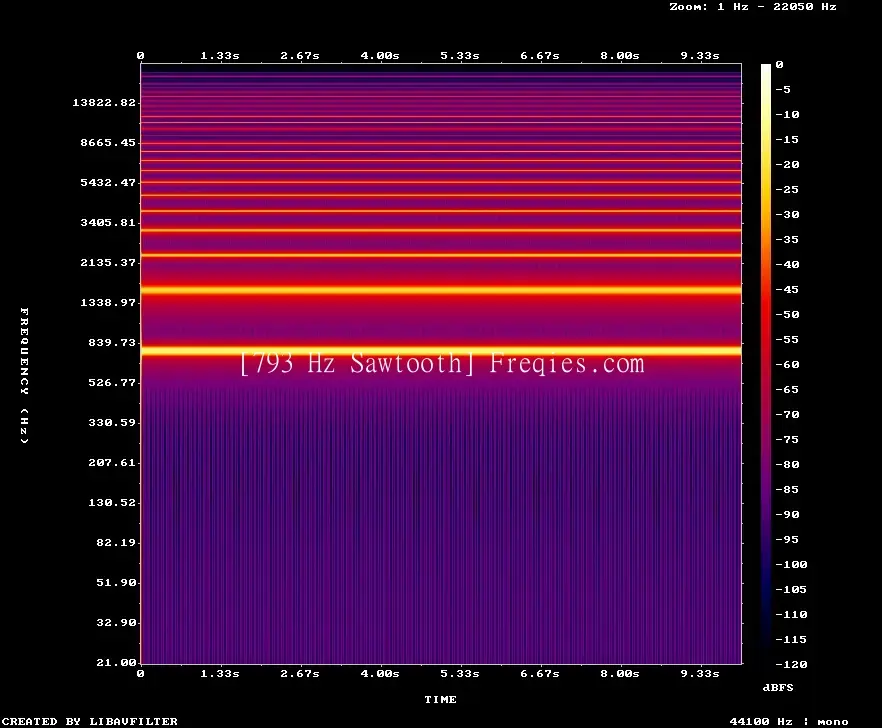Viewport: 882px width, 728px height.
Task: Click the 3405.81 frequency label
Action: point(108,222)
